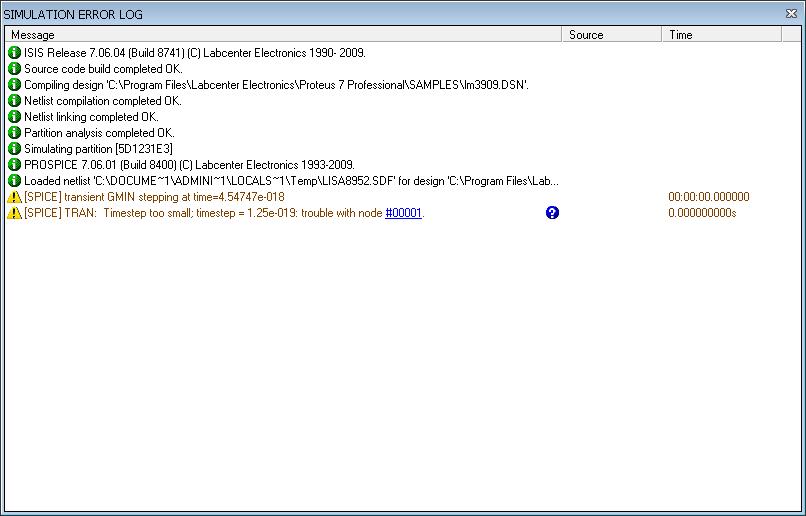Sort log by Source column header
This screenshot has height=516, width=806.
610,35
